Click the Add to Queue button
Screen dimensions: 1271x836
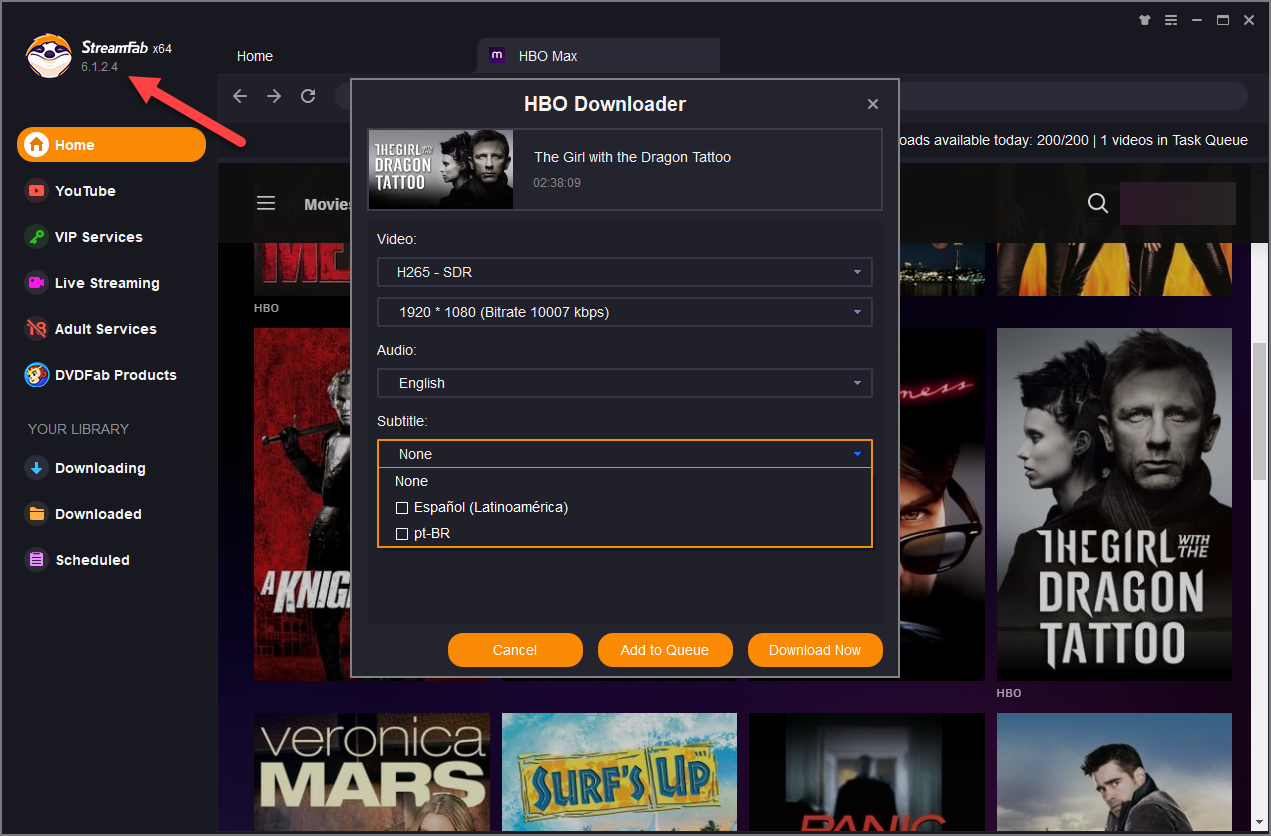[664, 650]
